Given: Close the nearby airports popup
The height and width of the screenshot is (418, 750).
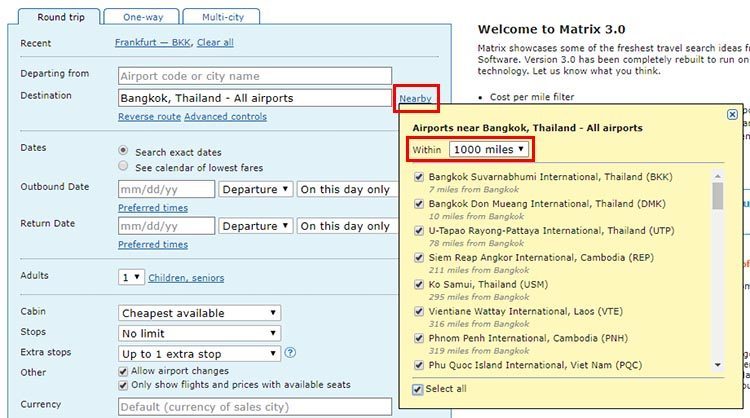Looking at the screenshot, I should tap(732, 115).
